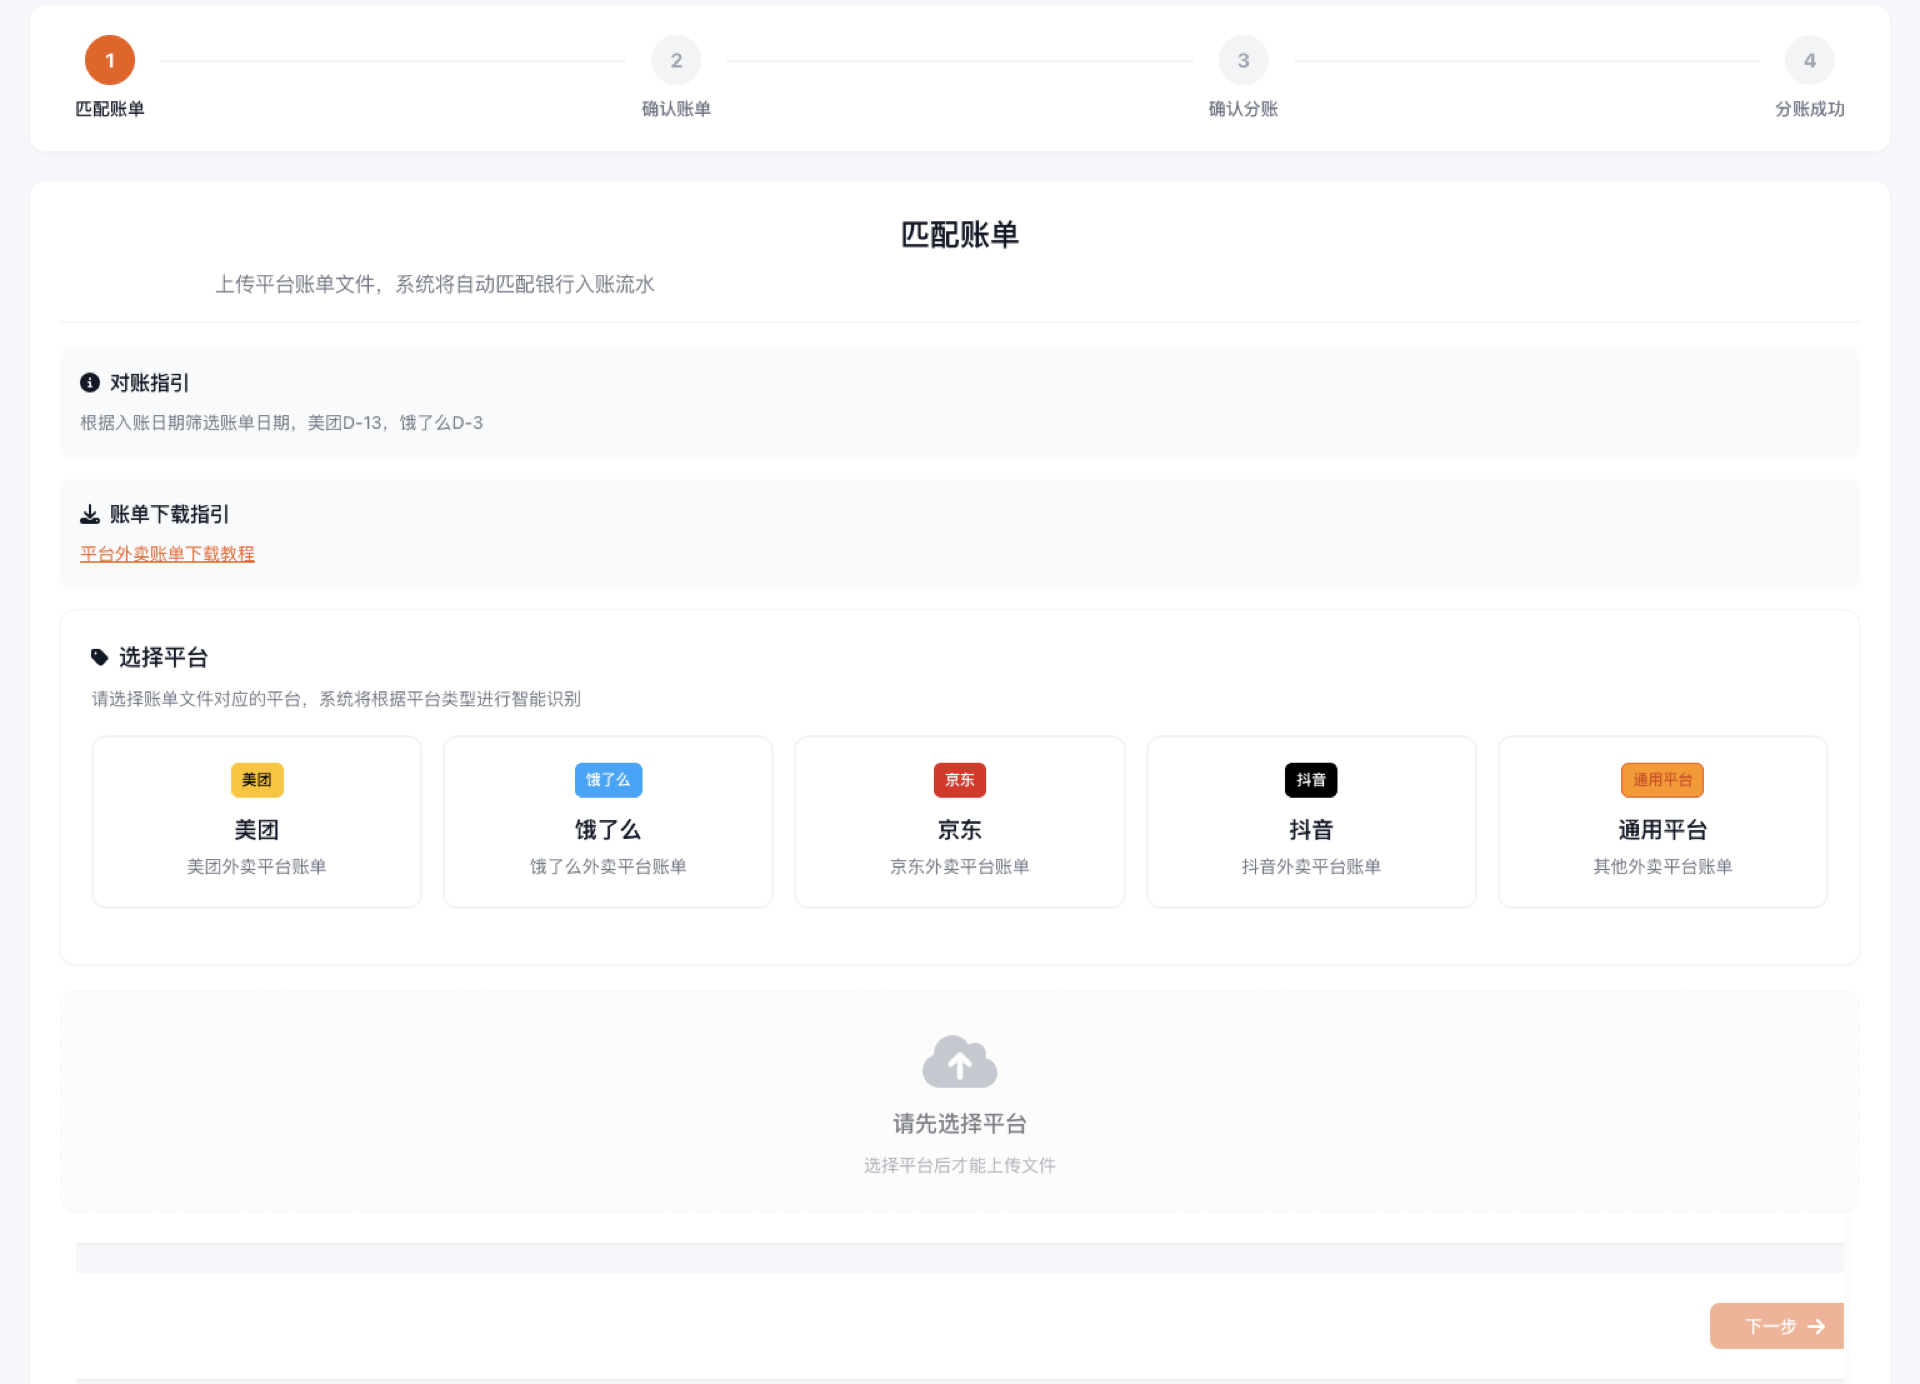Jump to step 2 确认账单
The image size is (1920, 1384).
pyautogui.click(x=676, y=61)
